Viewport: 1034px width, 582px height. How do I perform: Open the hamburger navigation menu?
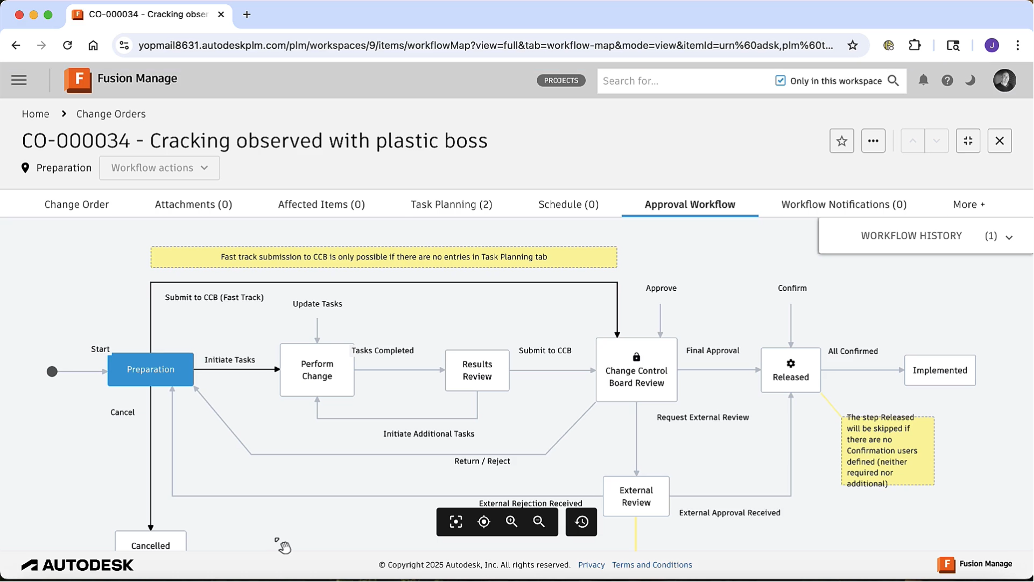point(19,80)
